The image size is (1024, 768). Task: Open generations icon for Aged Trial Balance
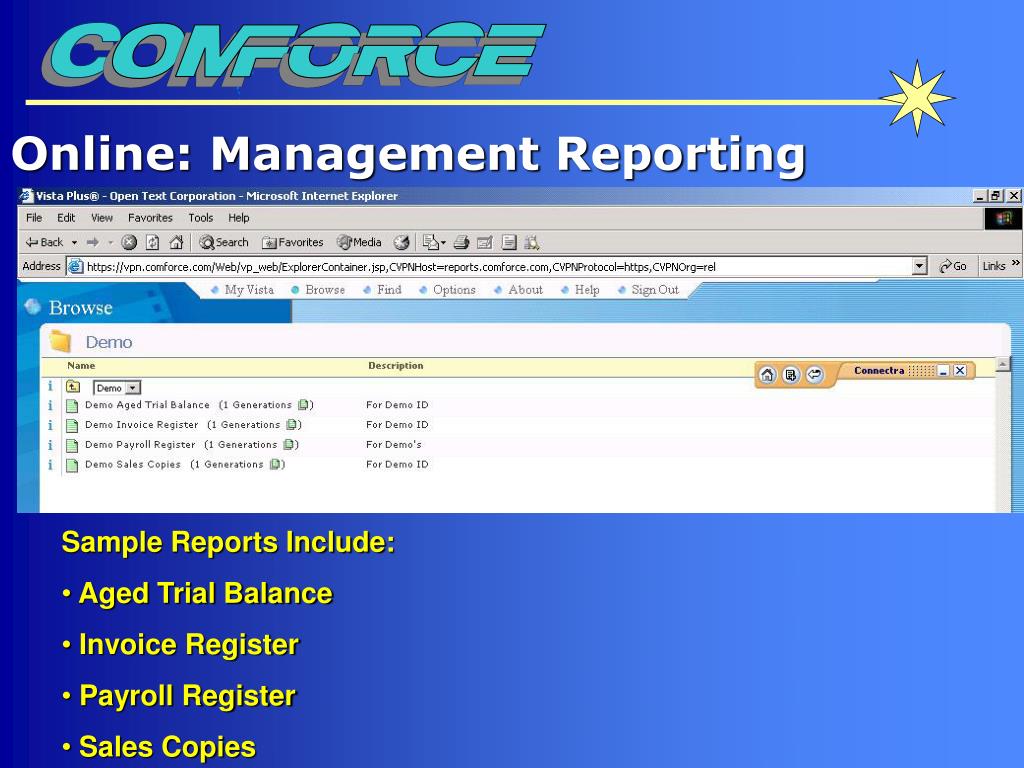coord(304,405)
